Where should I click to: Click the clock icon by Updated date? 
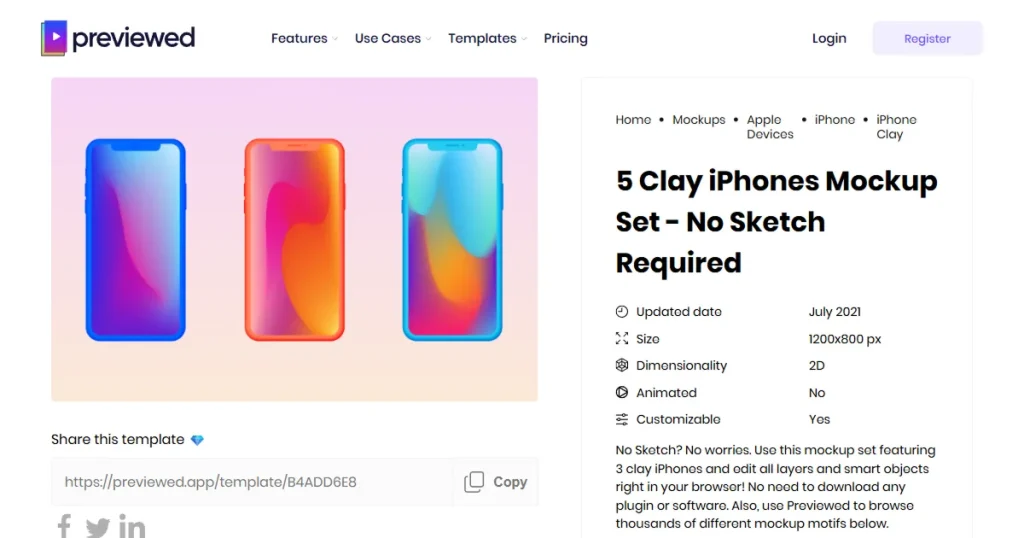(x=622, y=312)
